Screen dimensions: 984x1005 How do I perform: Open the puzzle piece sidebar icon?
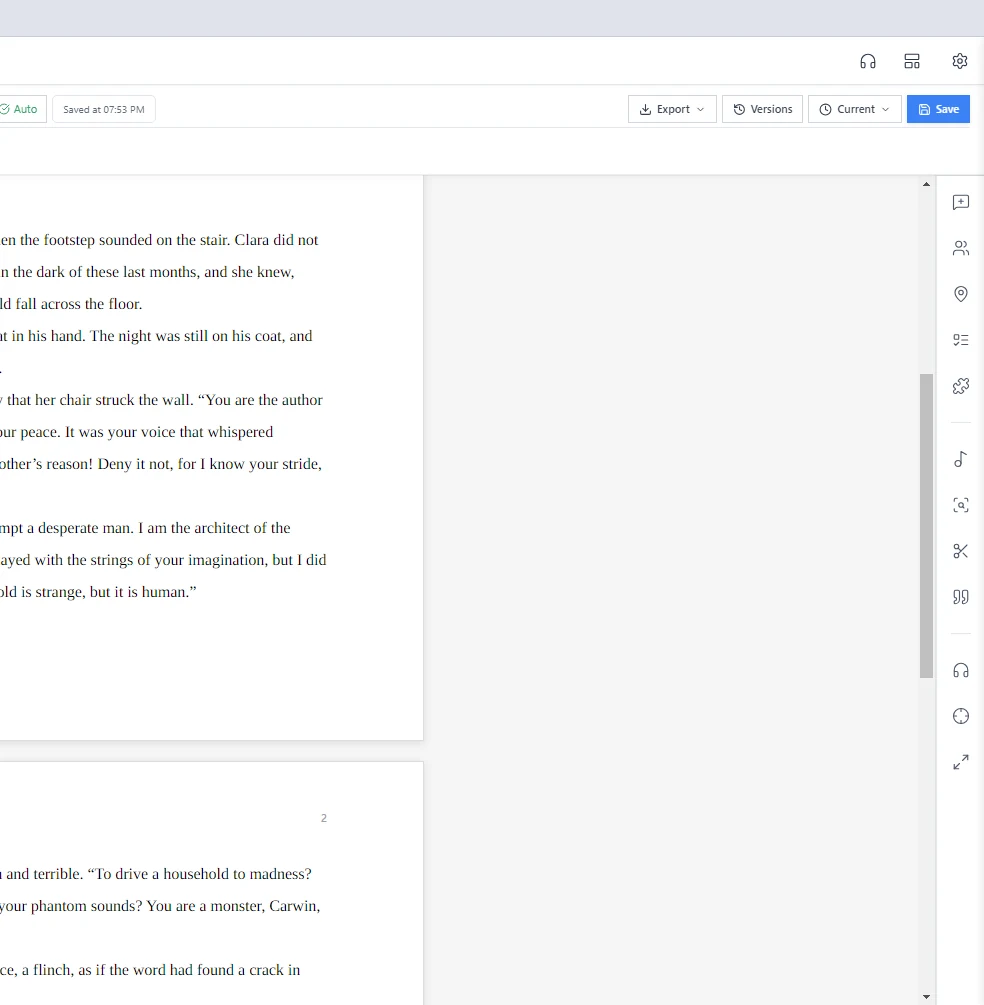[960, 385]
